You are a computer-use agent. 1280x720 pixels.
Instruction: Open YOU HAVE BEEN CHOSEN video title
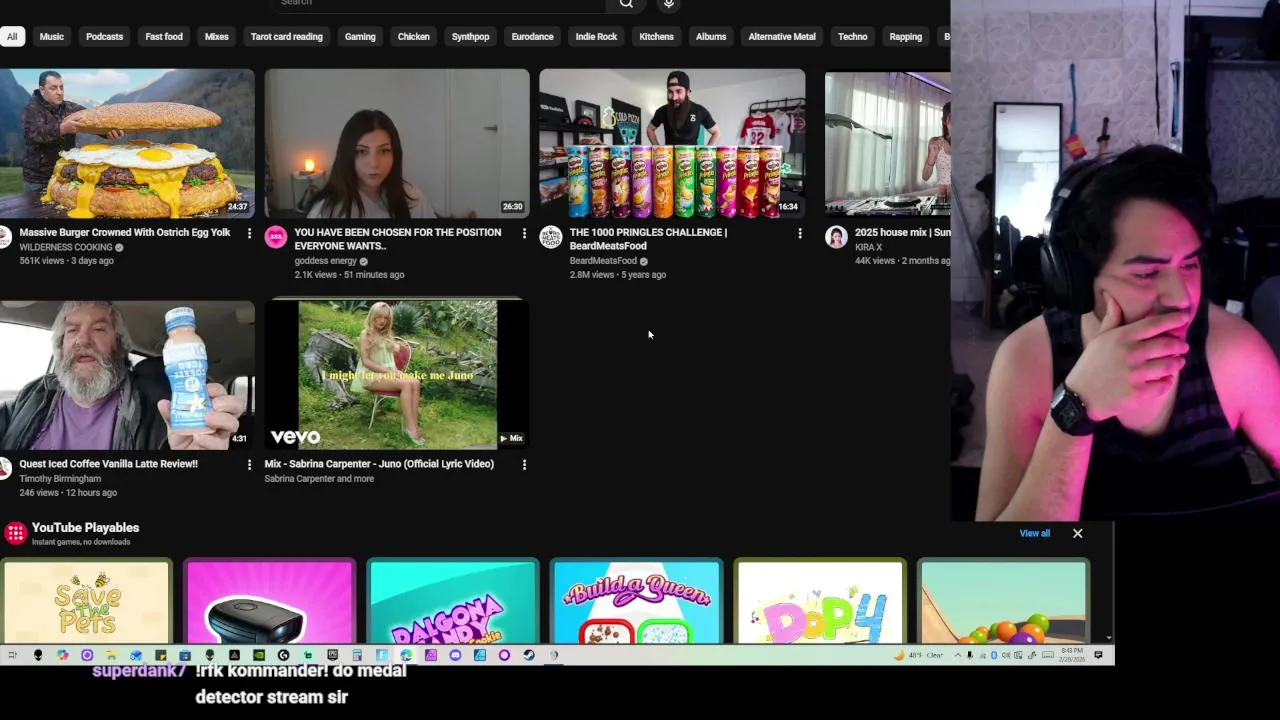click(398, 239)
